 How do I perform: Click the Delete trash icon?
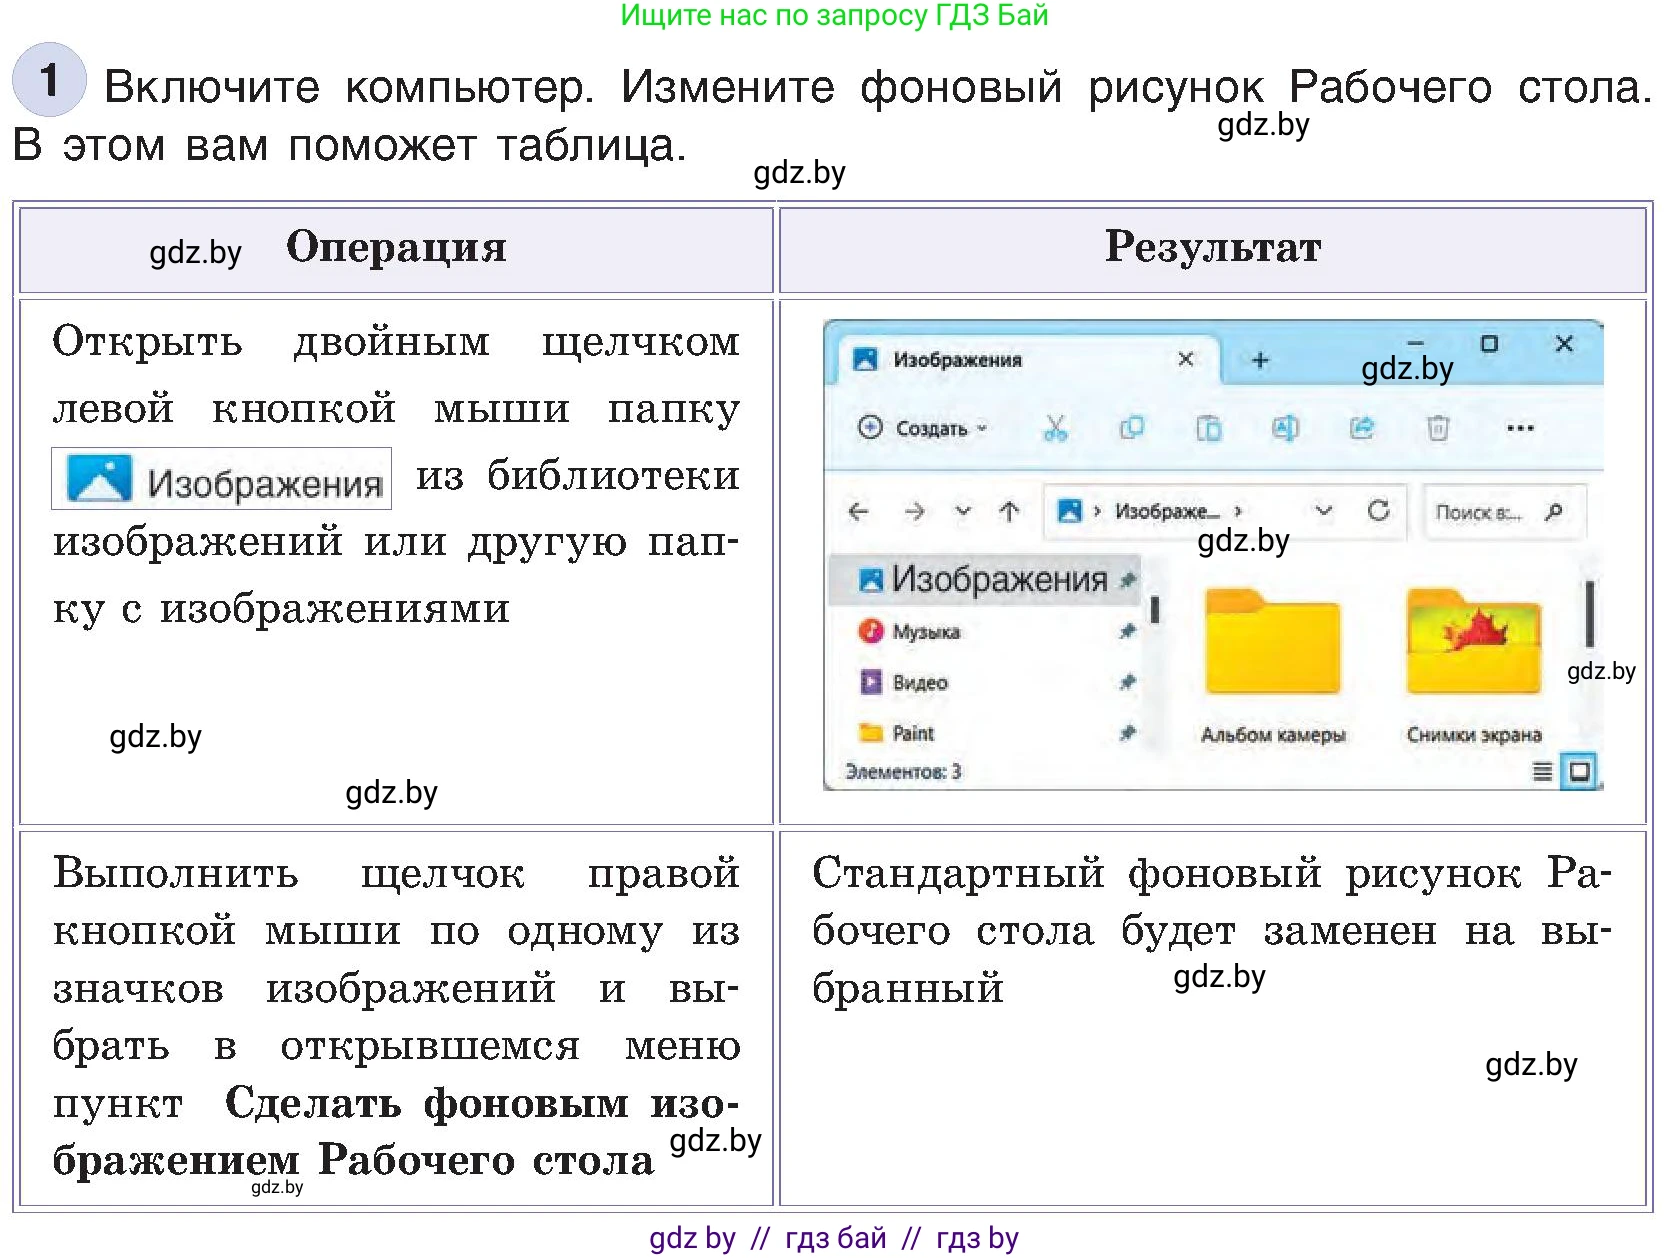(x=1438, y=428)
